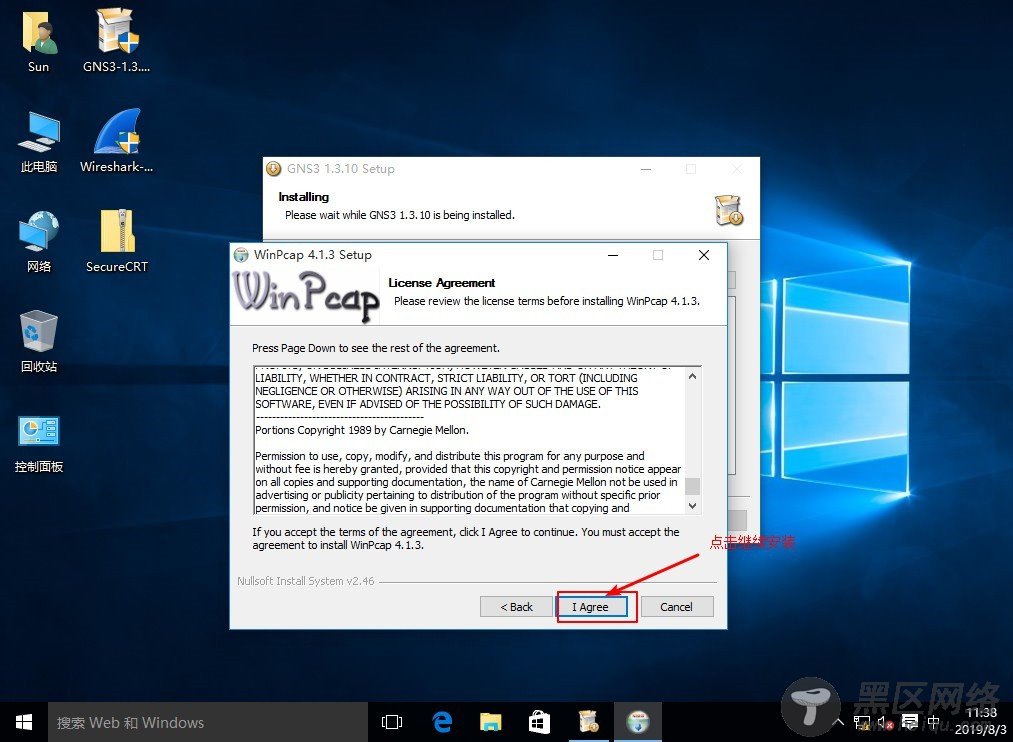The width and height of the screenshot is (1013, 742).
Task: Click the 'Installing' heading in GNS3 window
Action: [304, 197]
